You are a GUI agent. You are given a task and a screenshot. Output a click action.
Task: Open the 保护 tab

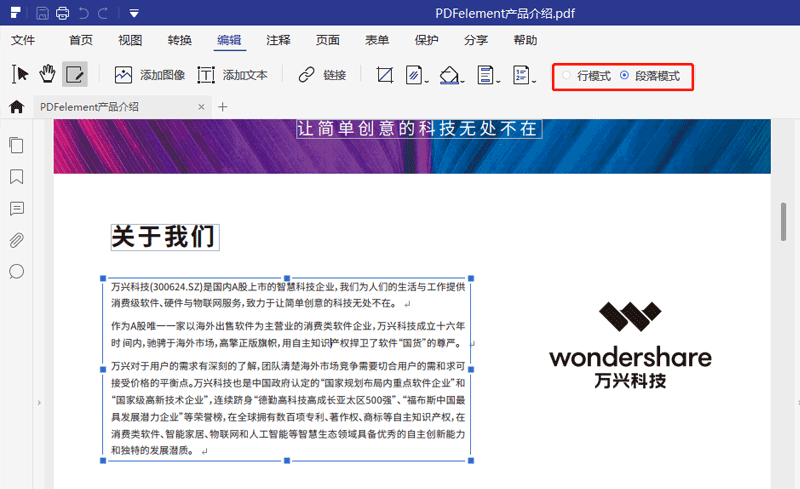click(x=427, y=40)
